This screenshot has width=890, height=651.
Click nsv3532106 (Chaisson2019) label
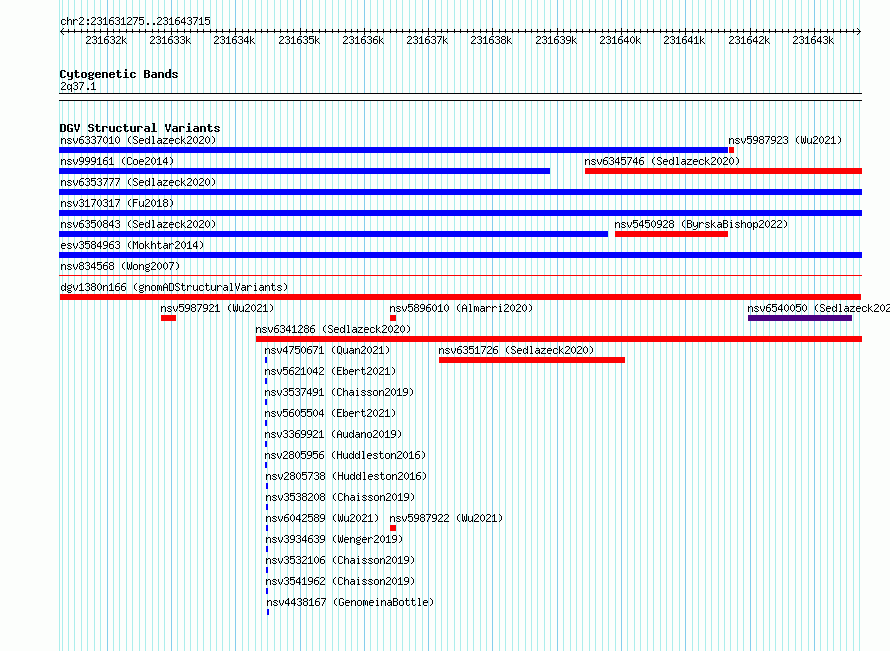coord(340,560)
